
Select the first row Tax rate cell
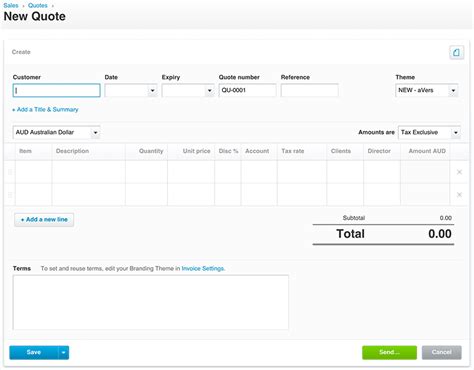coord(302,172)
